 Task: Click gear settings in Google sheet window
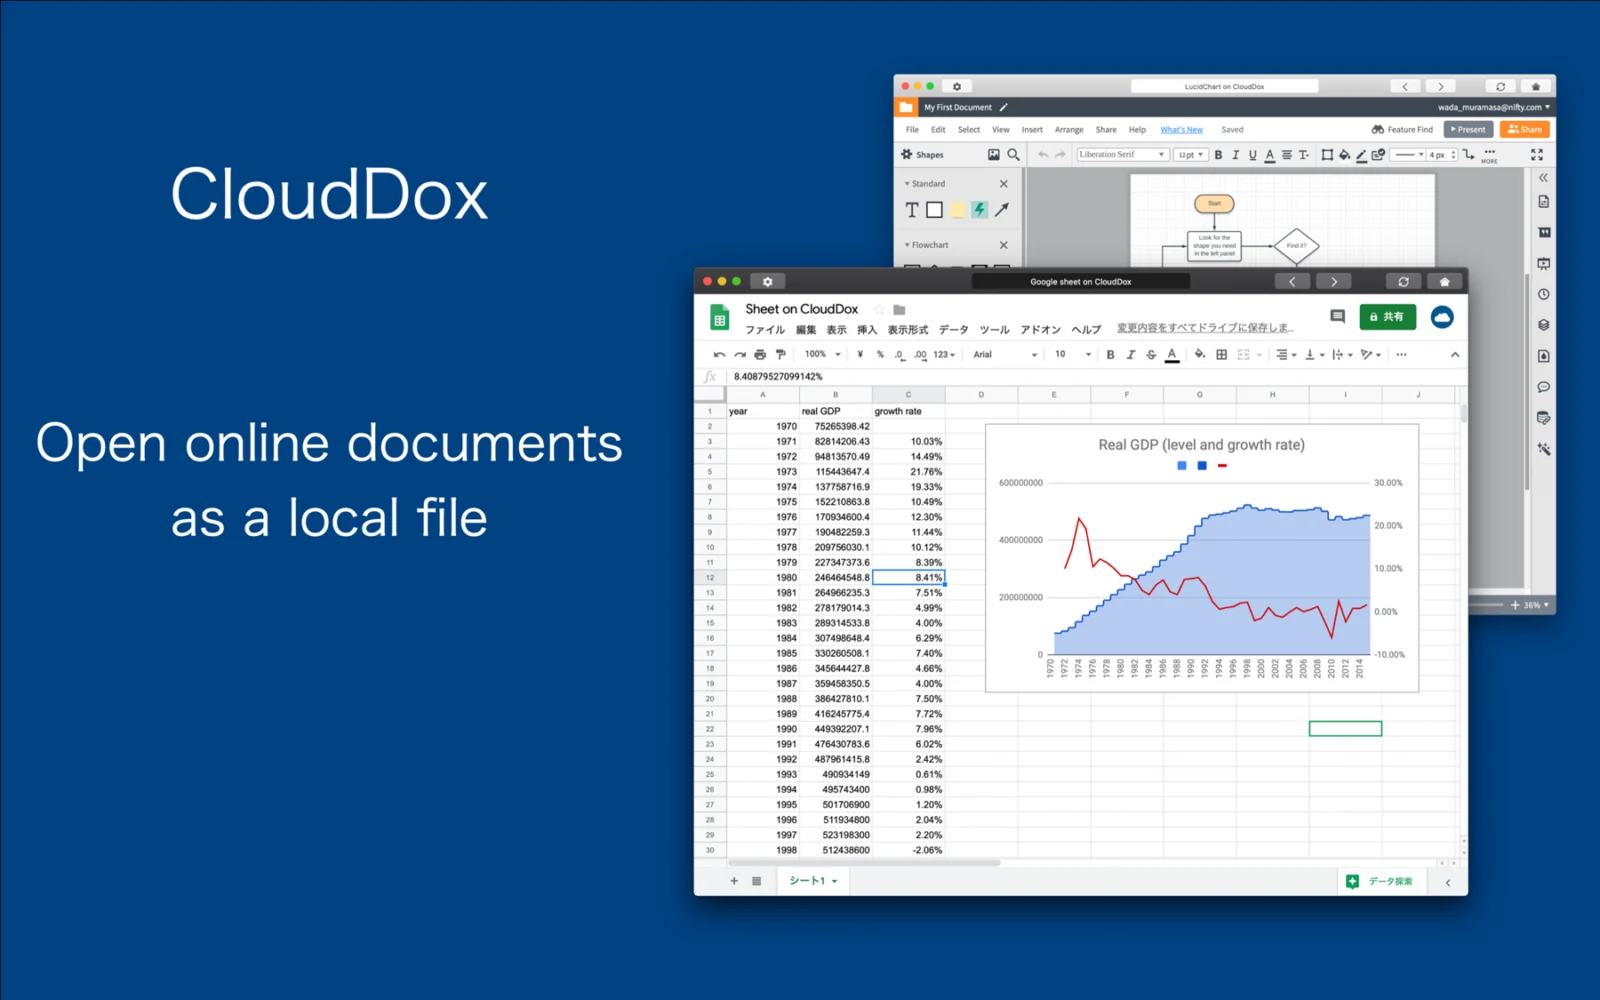(x=767, y=282)
